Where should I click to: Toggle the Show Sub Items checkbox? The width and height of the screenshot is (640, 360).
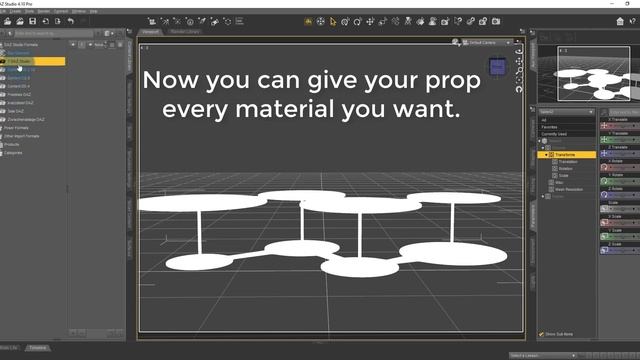point(541,334)
